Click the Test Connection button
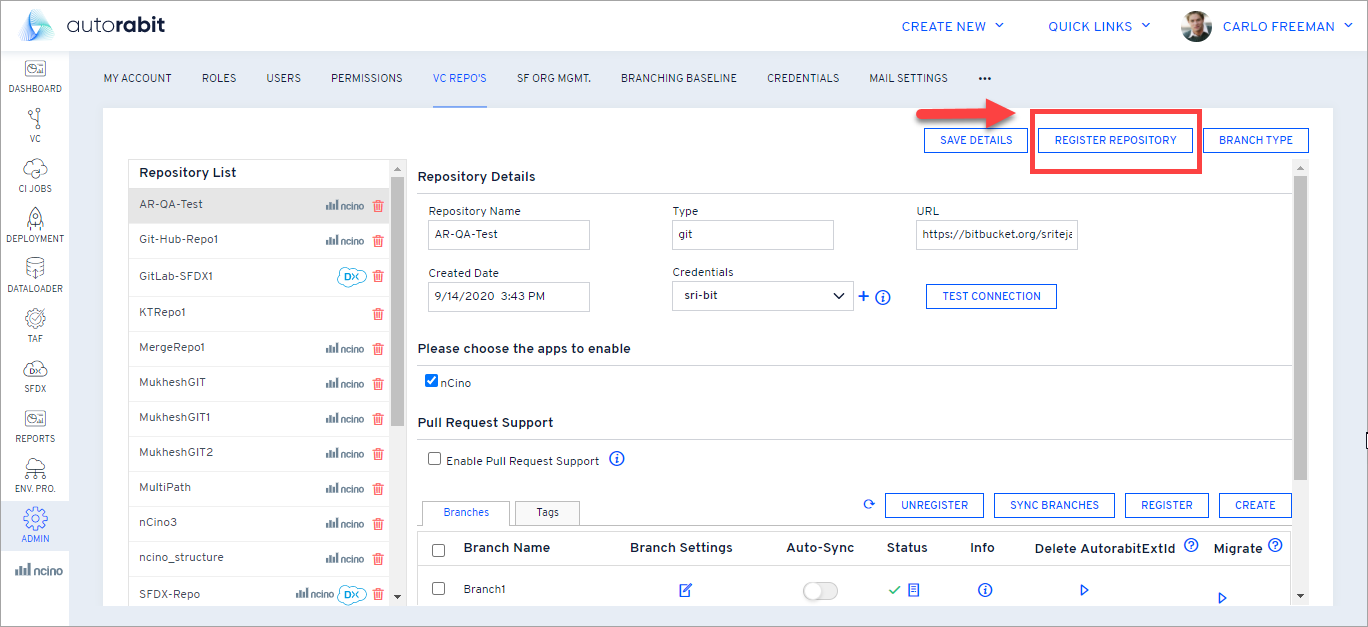The image size is (1368, 627). (991, 296)
